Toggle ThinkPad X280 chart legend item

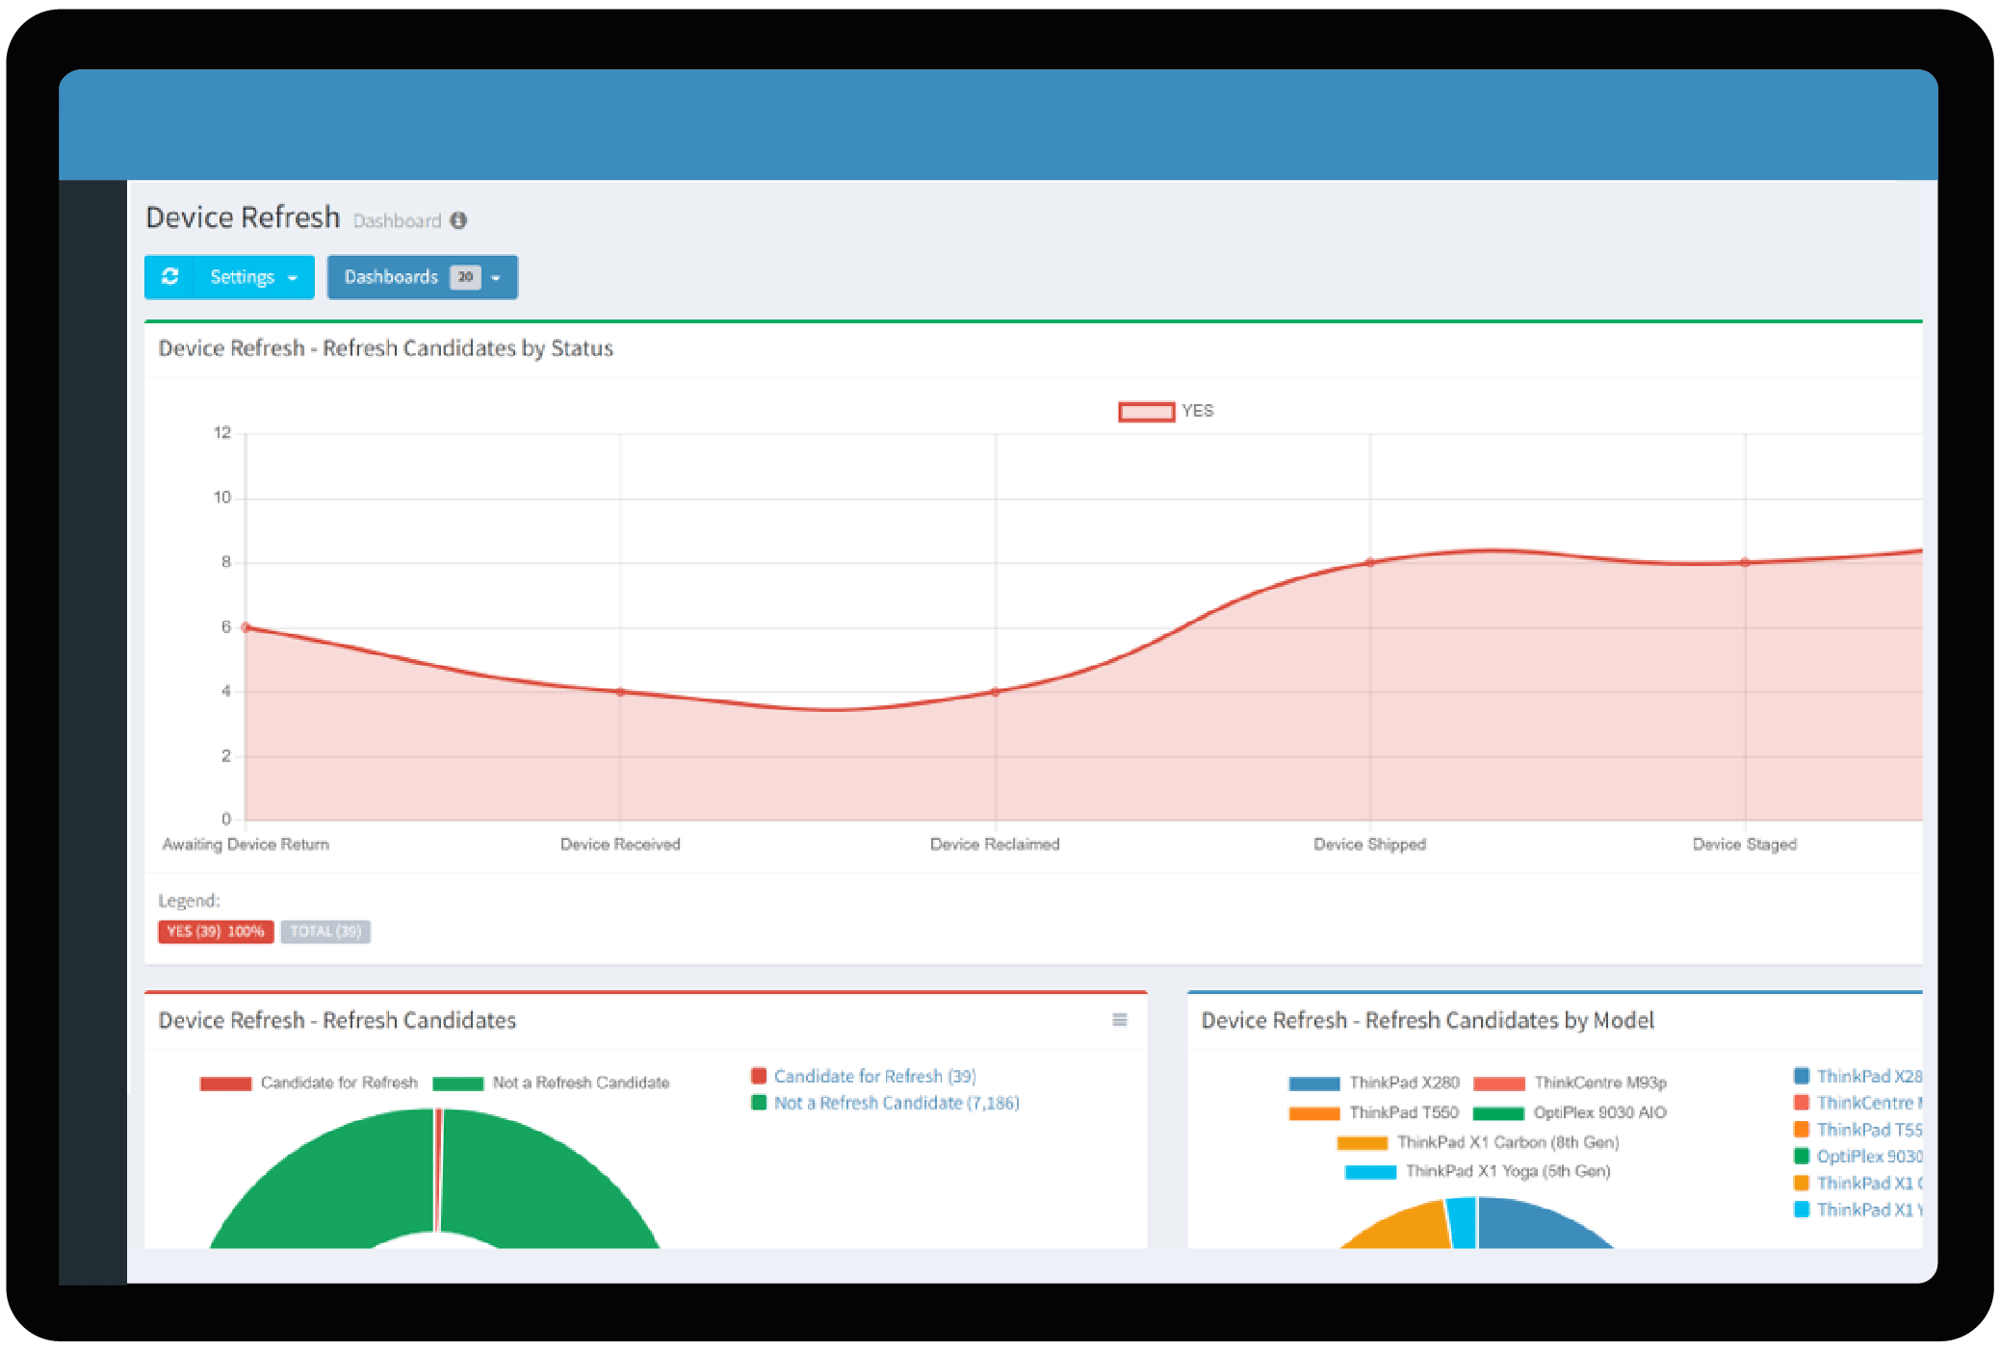point(1374,1083)
